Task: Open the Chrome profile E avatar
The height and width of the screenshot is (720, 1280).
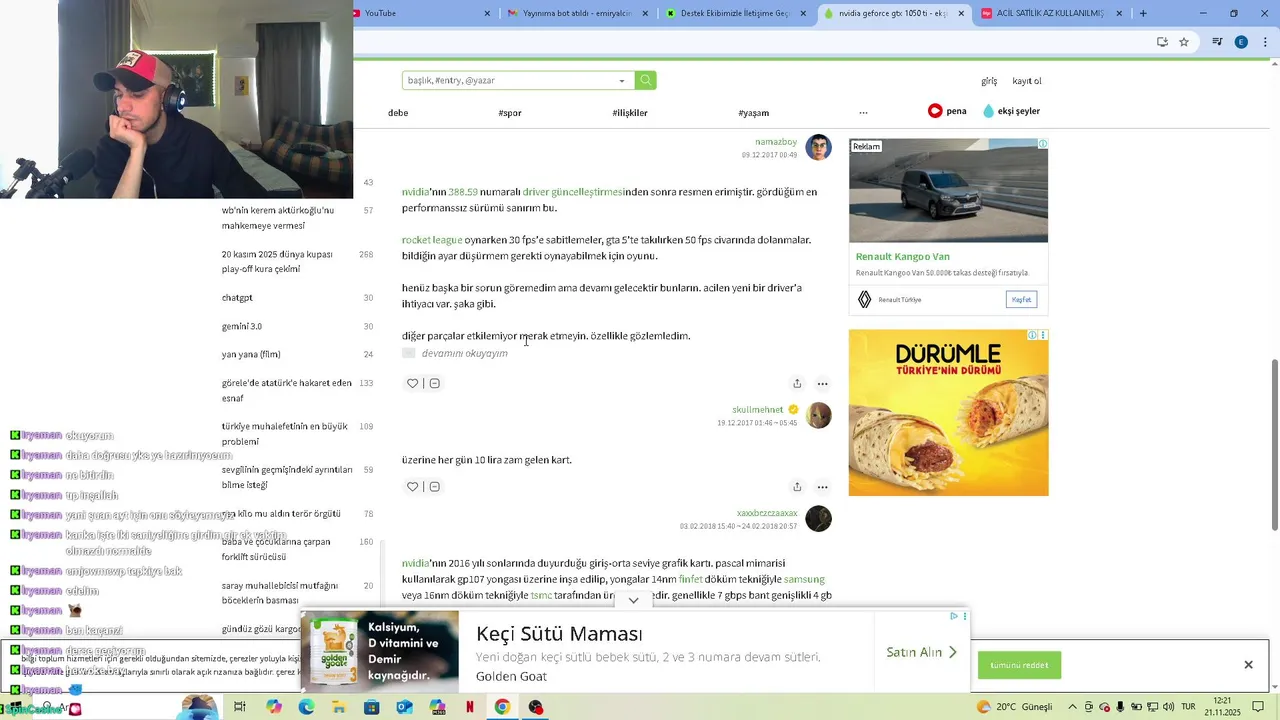Action: (x=1241, y=42)
